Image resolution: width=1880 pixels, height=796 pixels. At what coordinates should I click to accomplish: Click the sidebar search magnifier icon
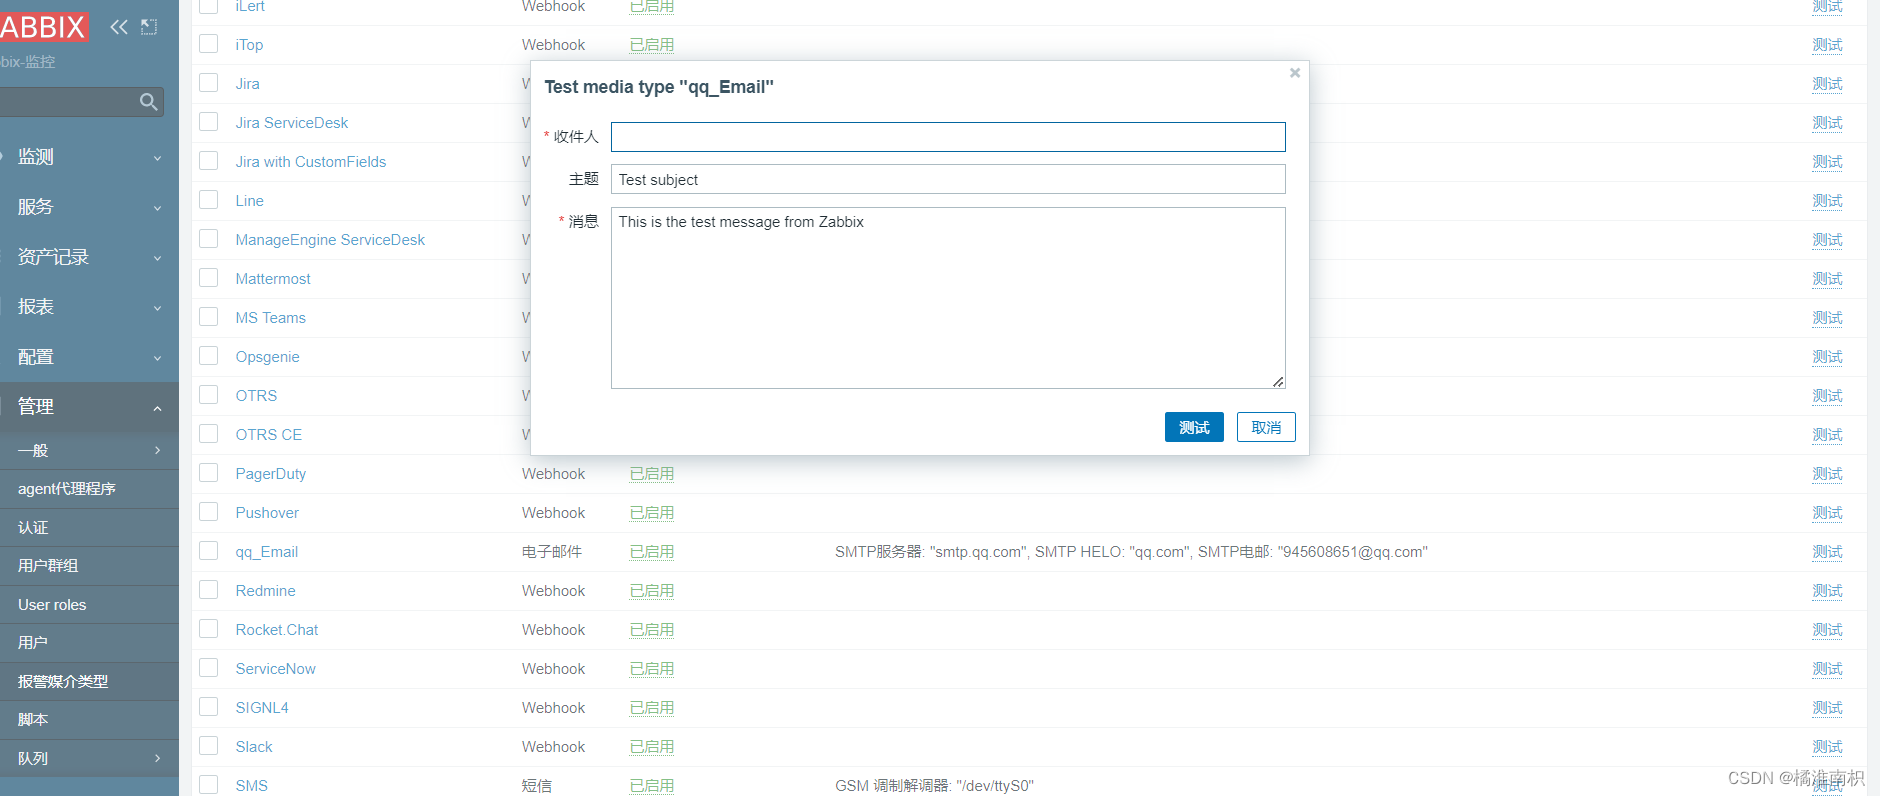tap(149, 102)
